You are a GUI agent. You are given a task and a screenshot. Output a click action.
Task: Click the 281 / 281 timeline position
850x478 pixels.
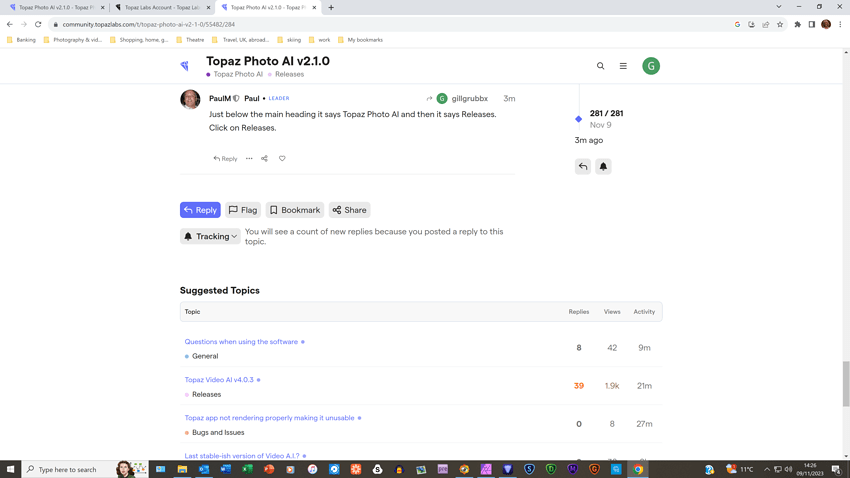point(606,113)
